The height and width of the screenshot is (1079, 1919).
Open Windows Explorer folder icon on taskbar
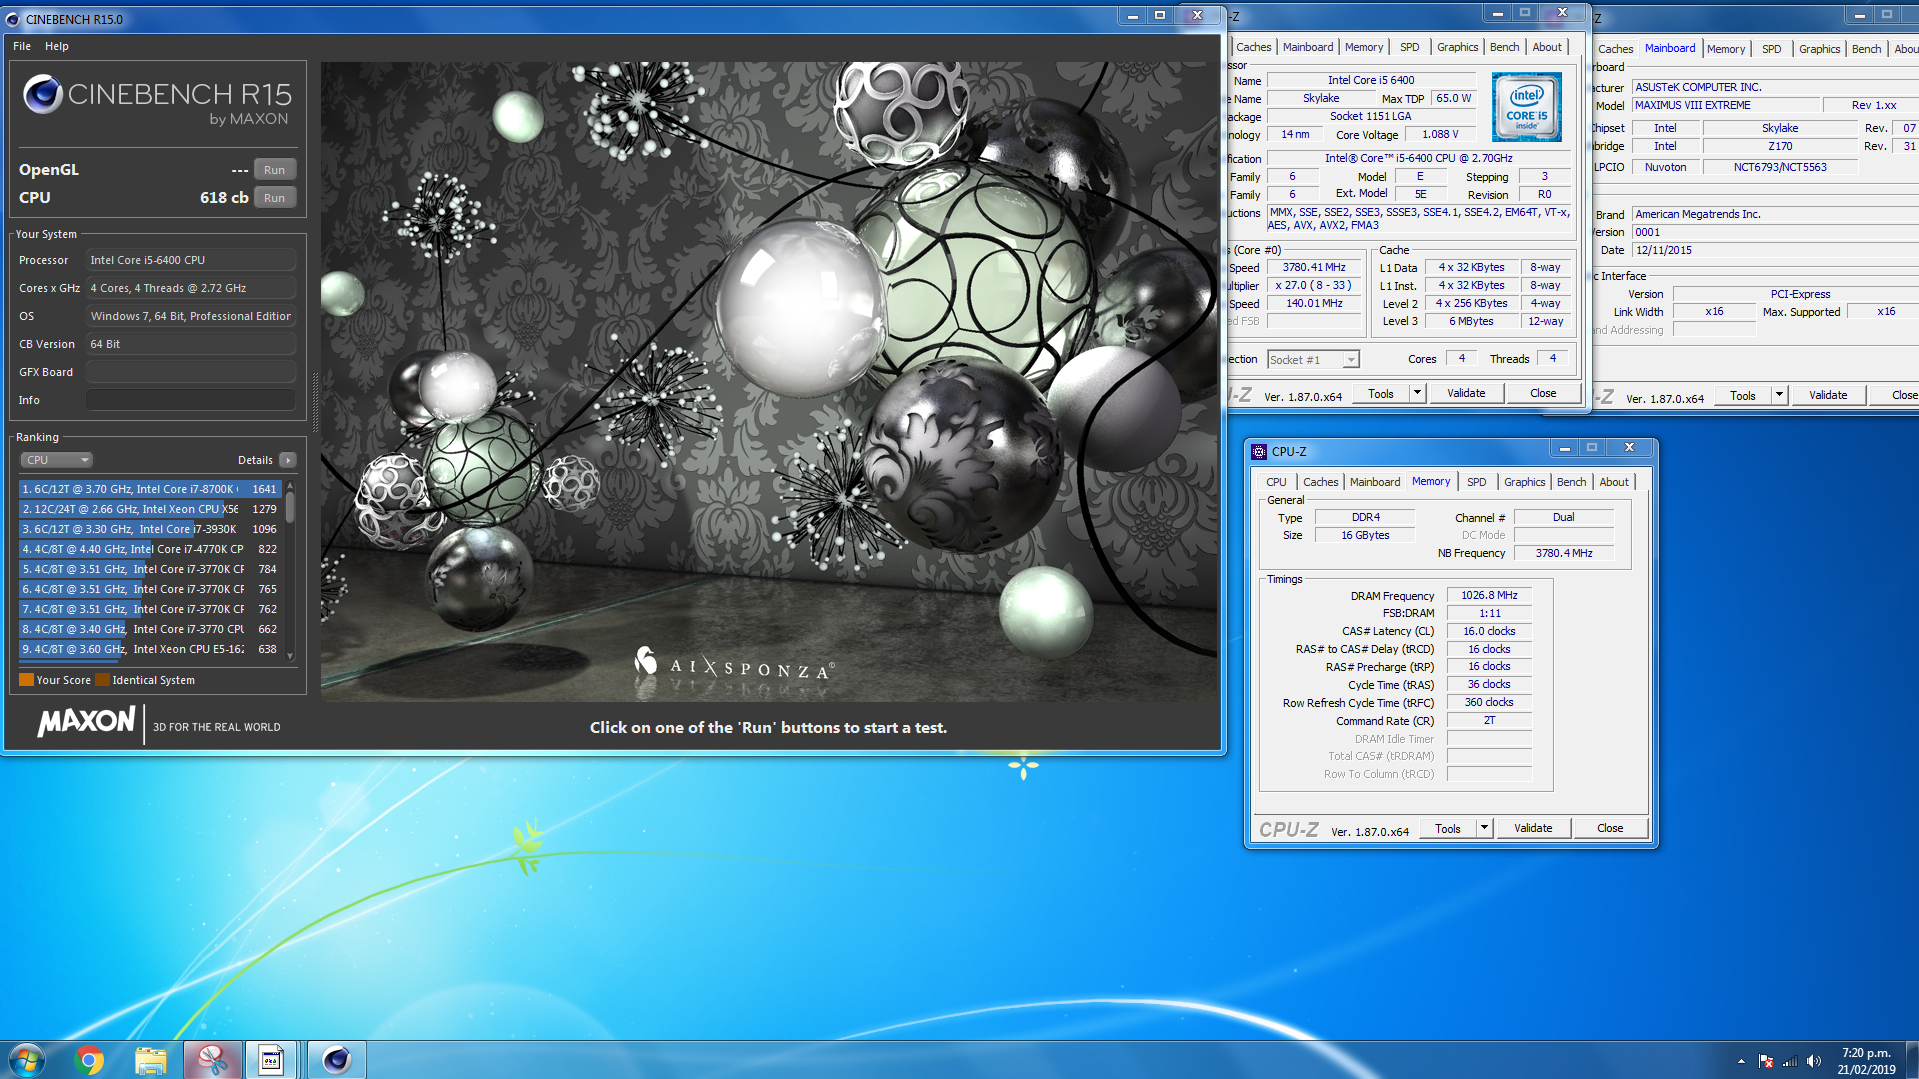point(150,1060)
